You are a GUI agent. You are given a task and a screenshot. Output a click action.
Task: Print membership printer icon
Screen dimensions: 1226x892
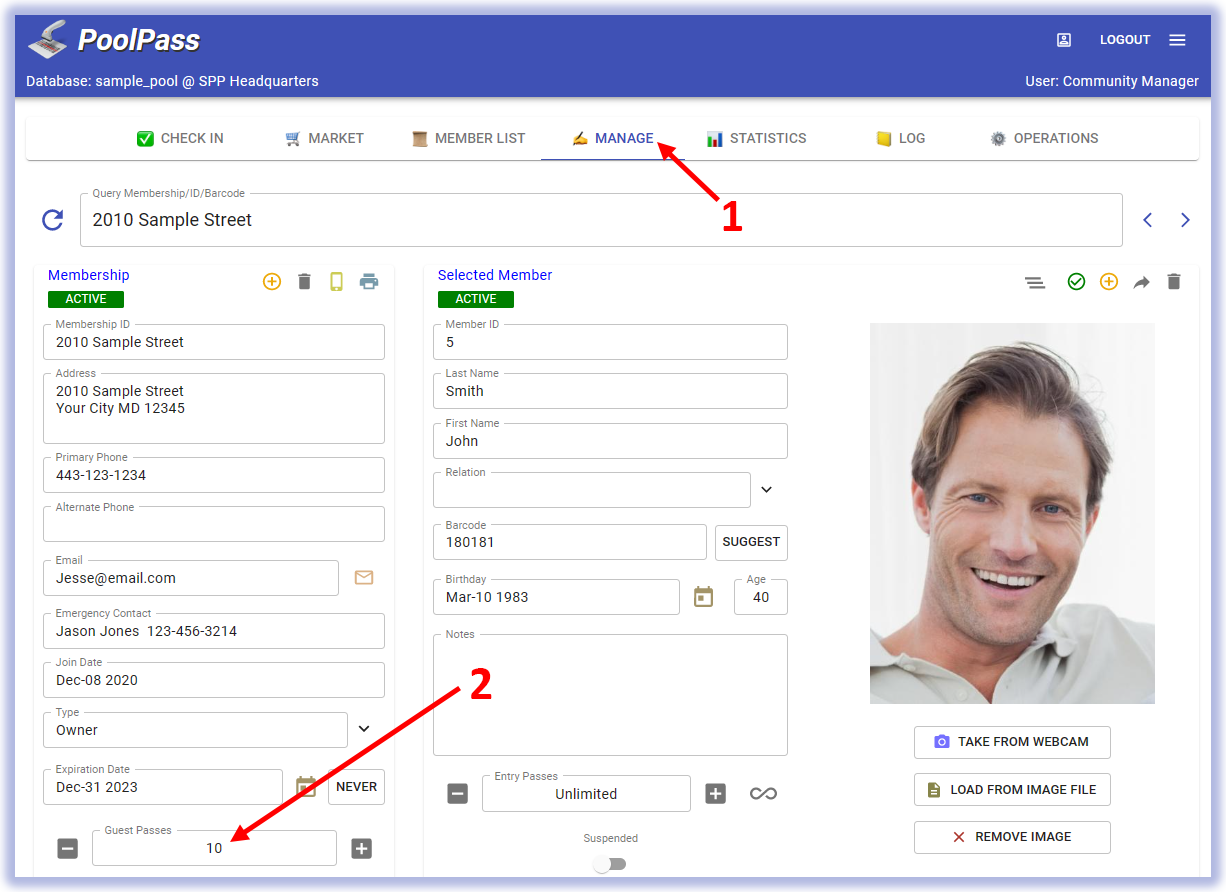click(x=369, y=282)
